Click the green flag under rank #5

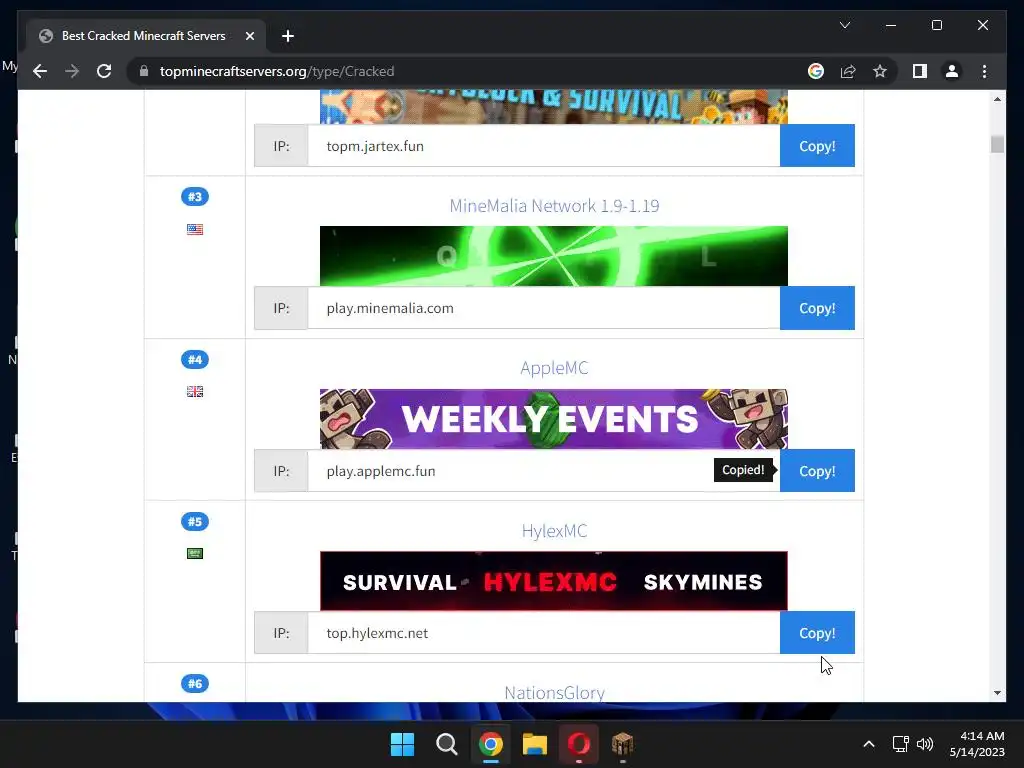195,553
